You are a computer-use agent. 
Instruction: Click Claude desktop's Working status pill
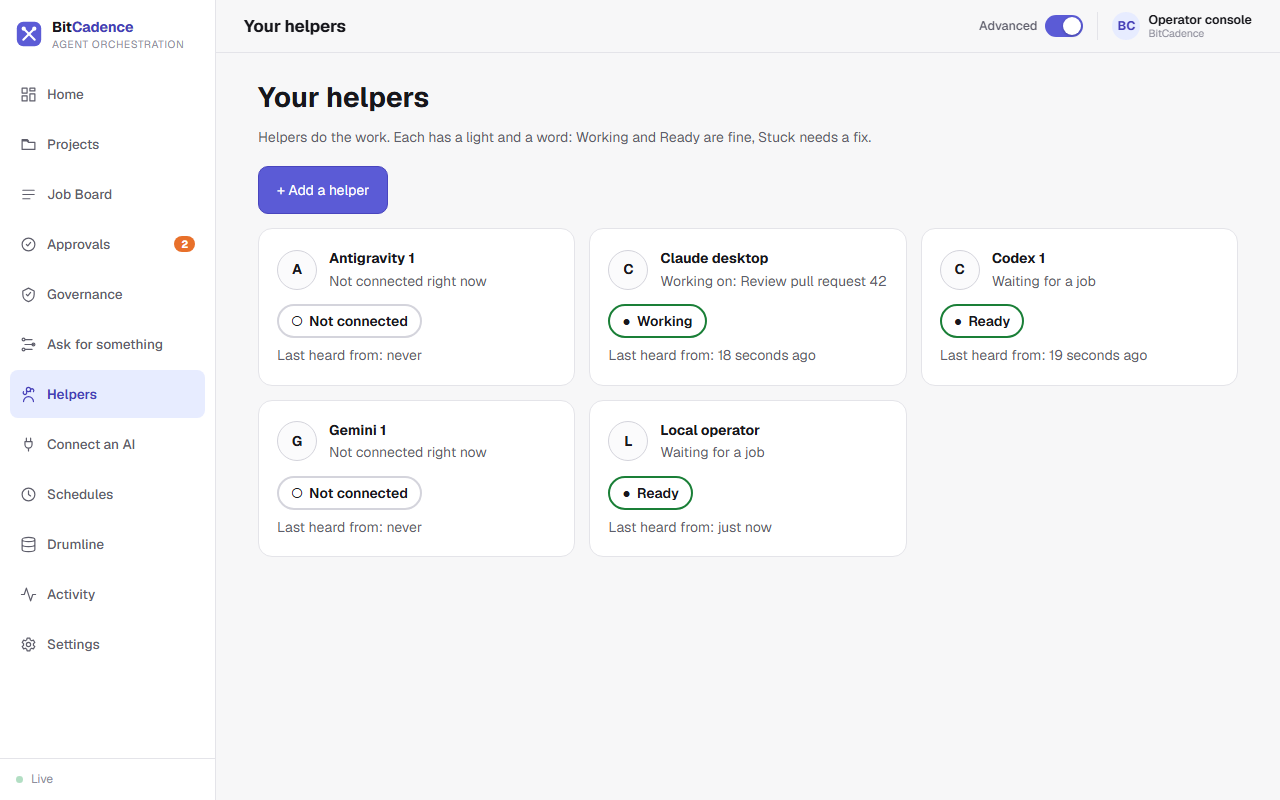coord(657,321)
